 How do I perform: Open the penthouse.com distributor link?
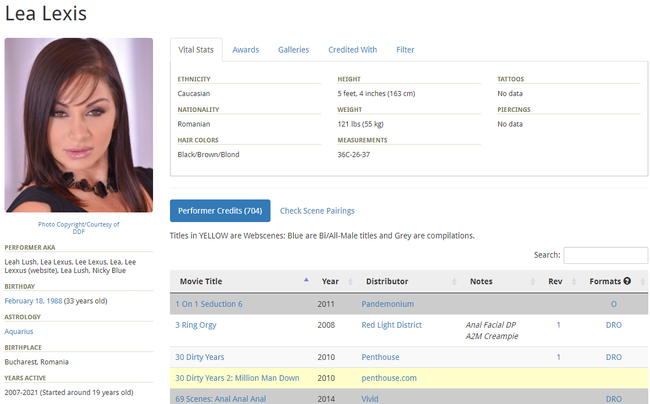[x=389, y=378]
